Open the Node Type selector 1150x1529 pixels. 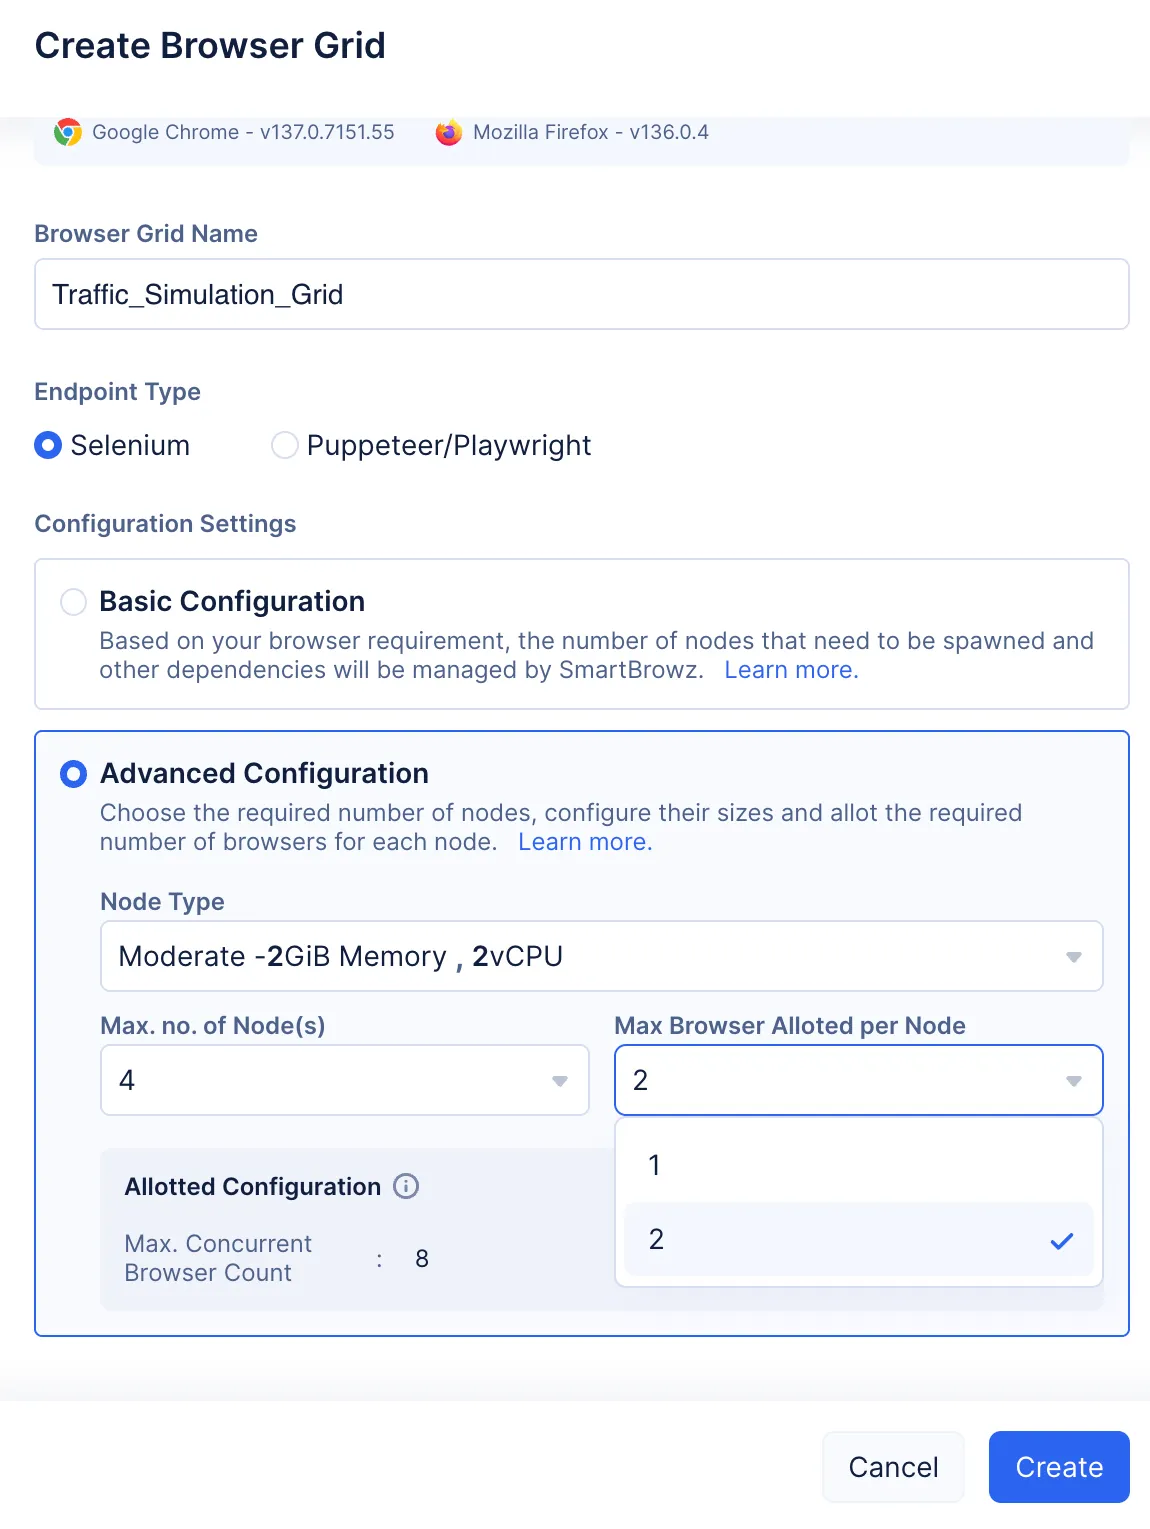click(600, 957)
